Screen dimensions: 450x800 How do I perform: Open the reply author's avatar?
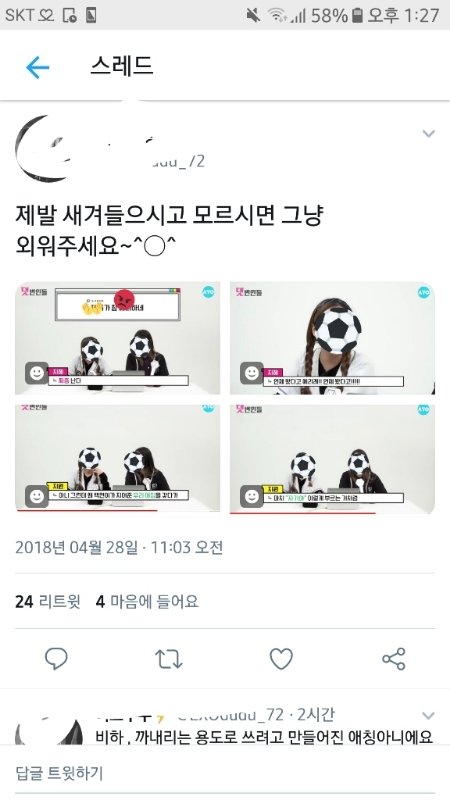pos(49,731)
